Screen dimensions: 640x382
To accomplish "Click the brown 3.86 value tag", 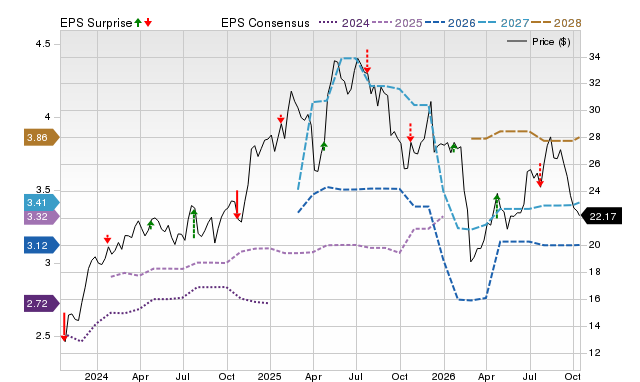I will click(42, 138).
